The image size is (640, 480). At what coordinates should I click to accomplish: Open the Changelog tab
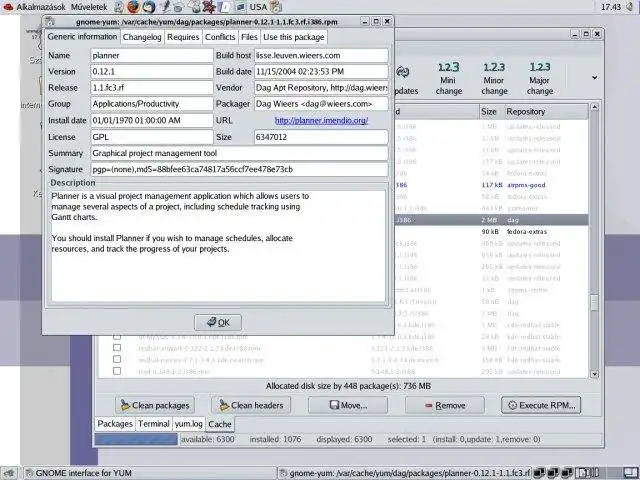(142, 37)
